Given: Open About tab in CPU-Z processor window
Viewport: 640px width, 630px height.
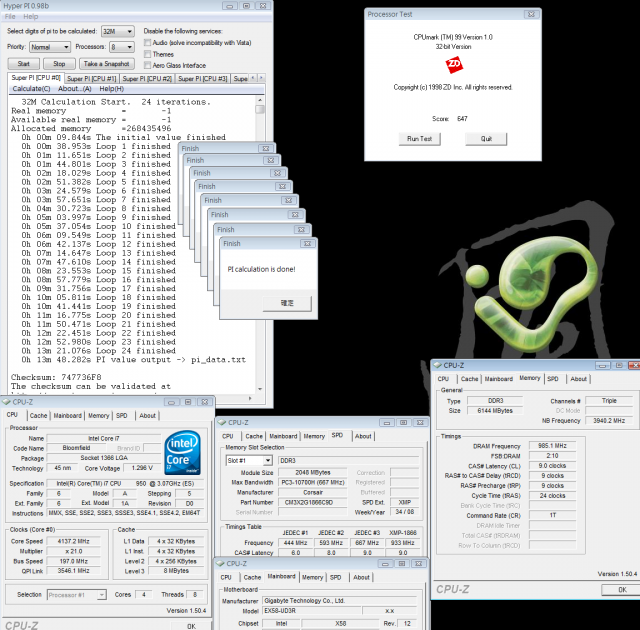Looking at the screenshot, I should pyautogui.click(x=147, y=415).
